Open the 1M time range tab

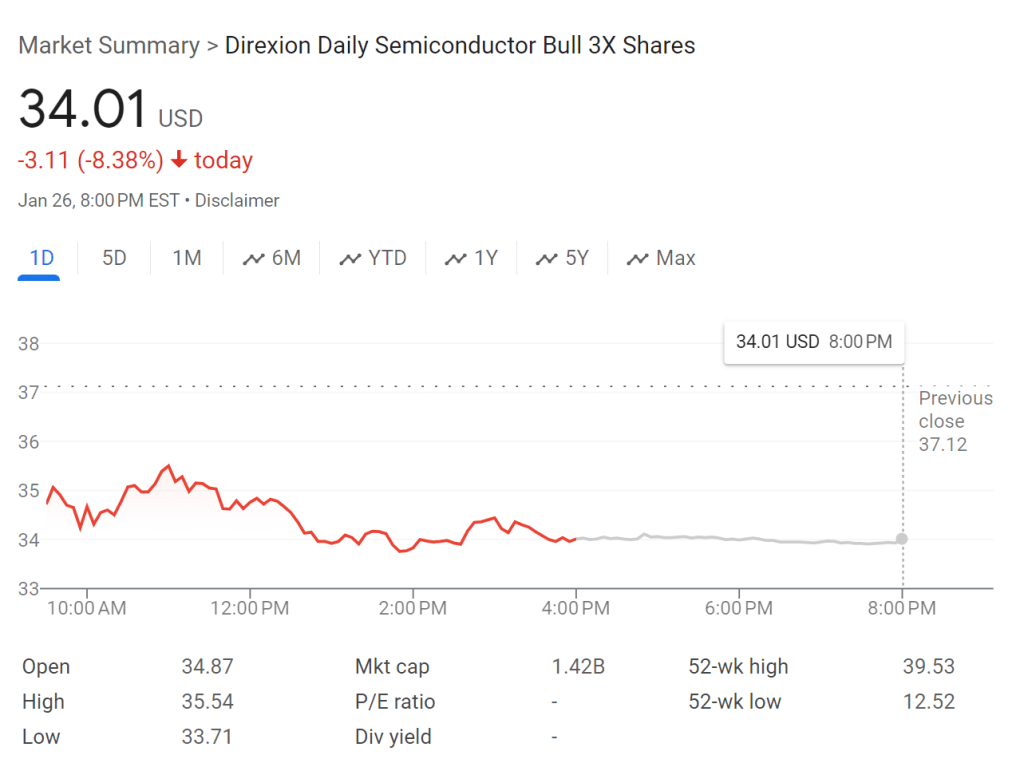187,258
